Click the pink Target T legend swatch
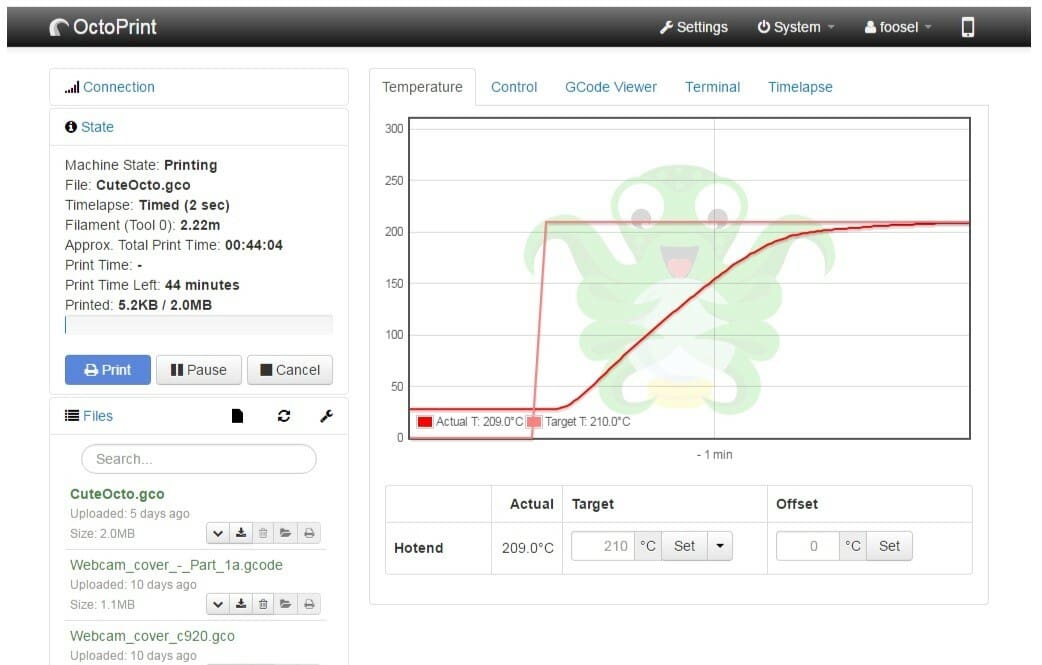The width and height of the screenshot is (1042, 665). pyautogui.click(x=534, y=422)
